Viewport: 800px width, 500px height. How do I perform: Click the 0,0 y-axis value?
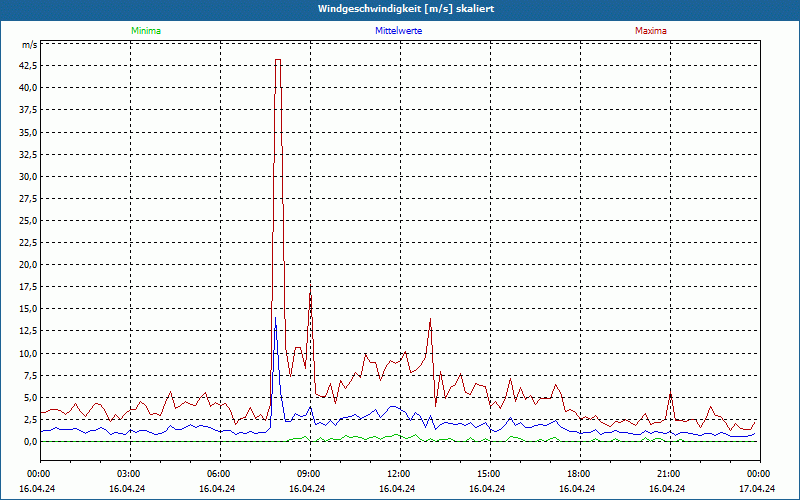(x=29, y=442)
